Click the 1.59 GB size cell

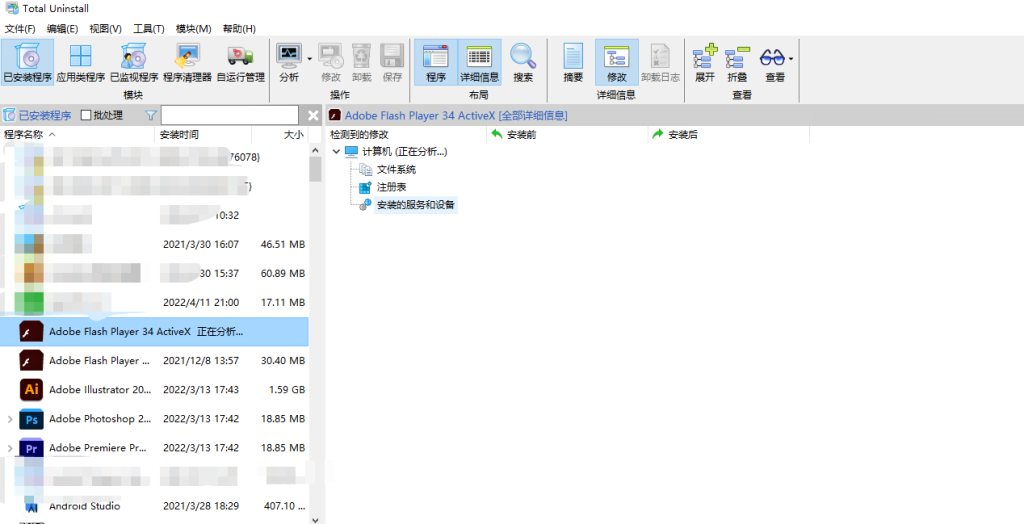tap(287, 390)
